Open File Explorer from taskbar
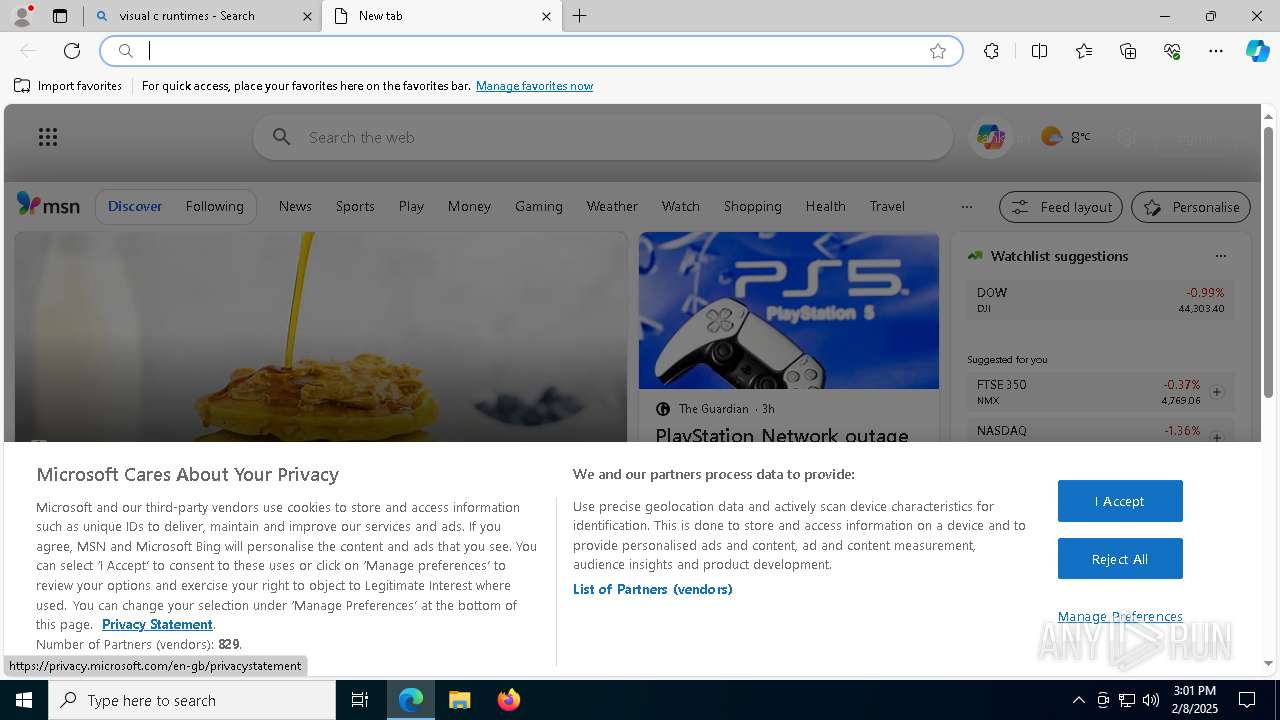1280x720 pixels. click(460, 700)
